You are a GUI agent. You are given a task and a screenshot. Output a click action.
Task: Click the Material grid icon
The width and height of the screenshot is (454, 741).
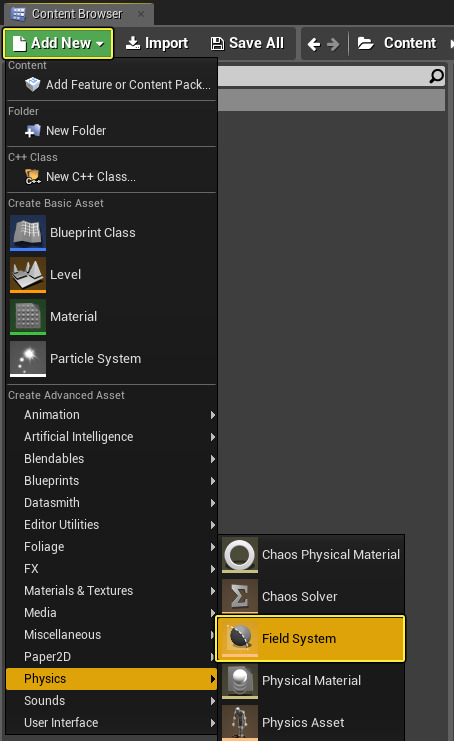(28, 317)
